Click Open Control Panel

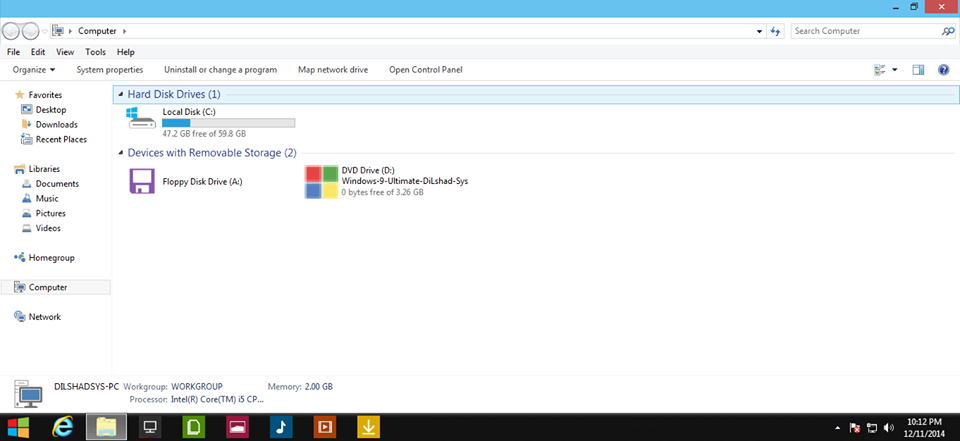click(x=426, y=70)
